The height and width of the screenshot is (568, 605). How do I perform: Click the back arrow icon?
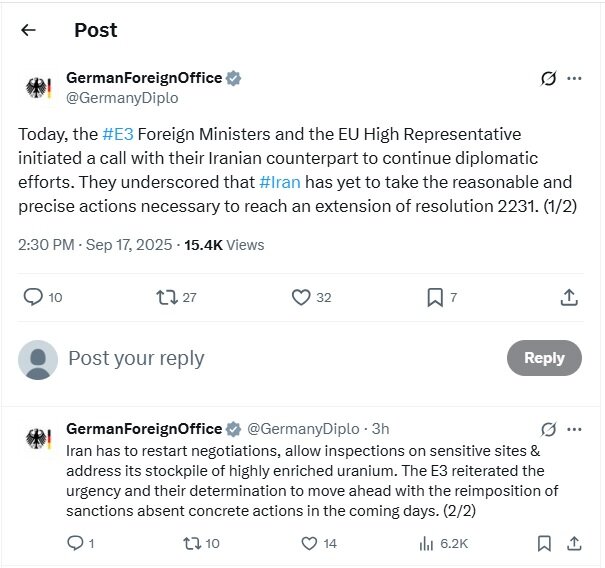point(28,30)
